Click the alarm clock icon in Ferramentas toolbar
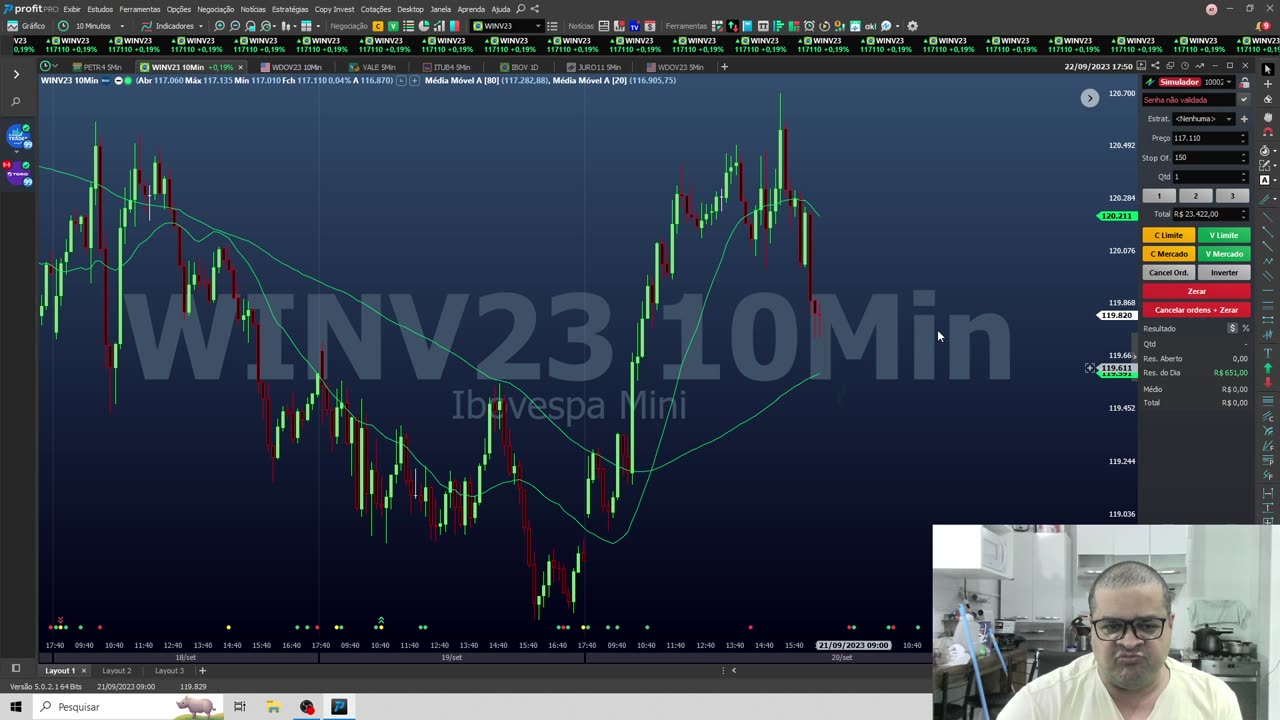Screen dimensions: 1280x720 pyautogui.click(x=809, y=26)
